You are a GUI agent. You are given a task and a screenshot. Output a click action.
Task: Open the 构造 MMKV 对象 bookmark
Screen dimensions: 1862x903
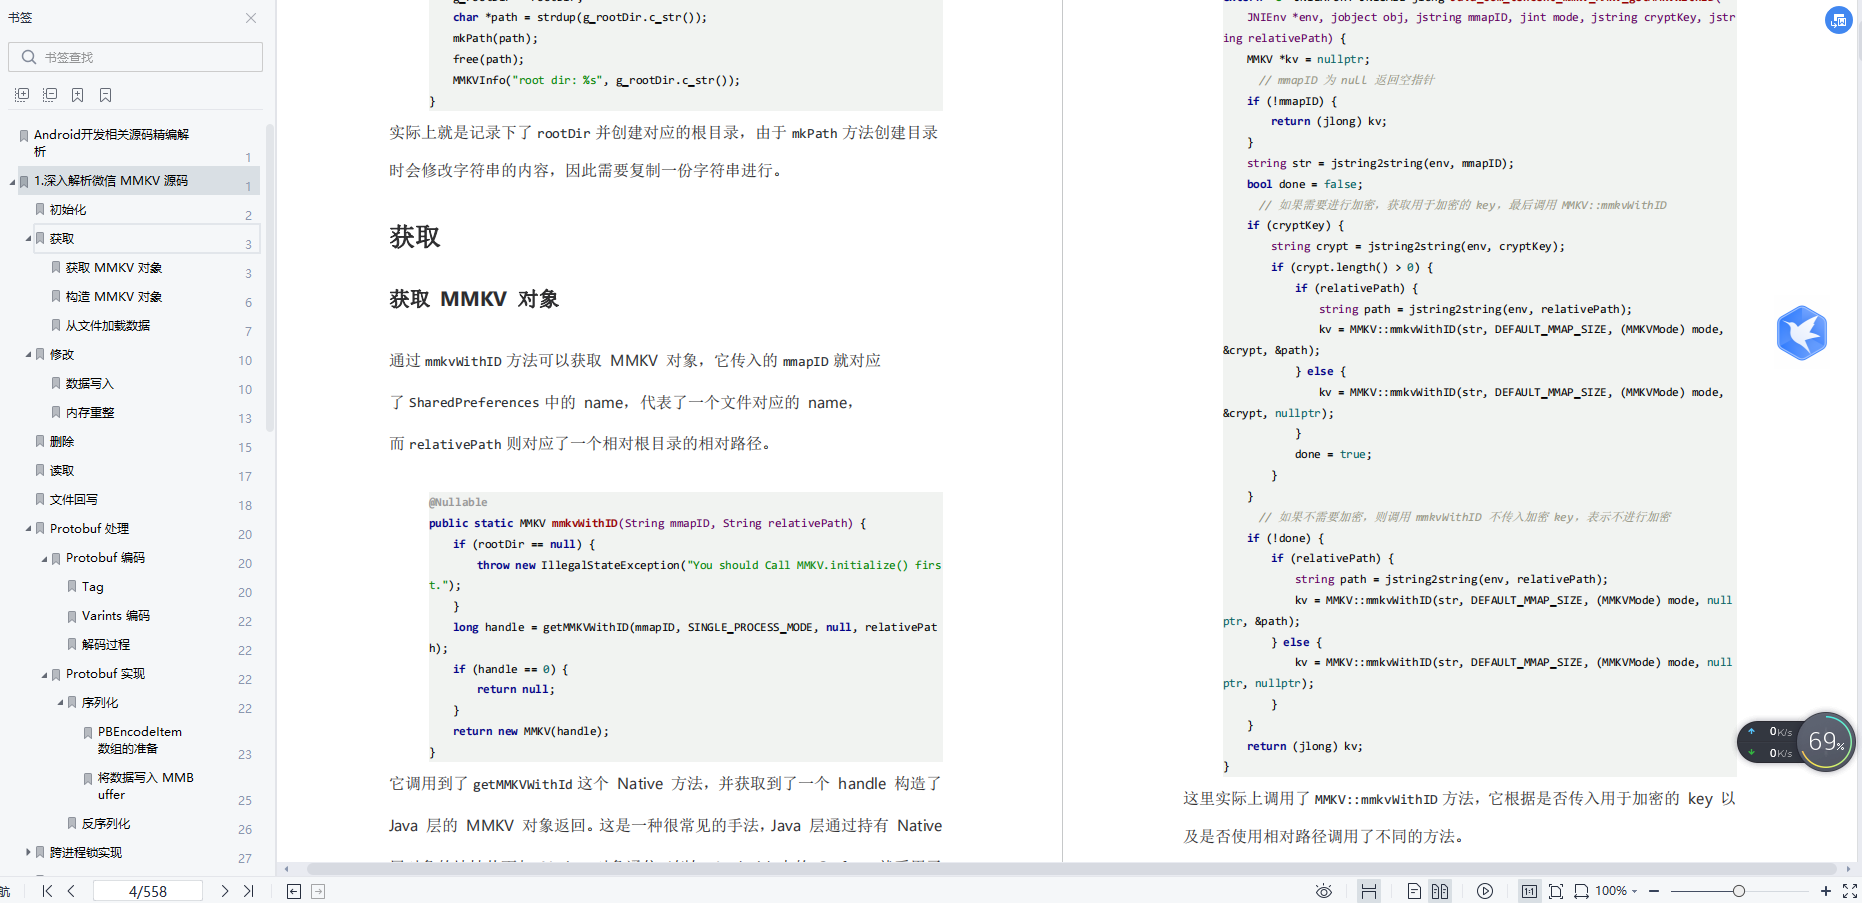tap(114, 297)
